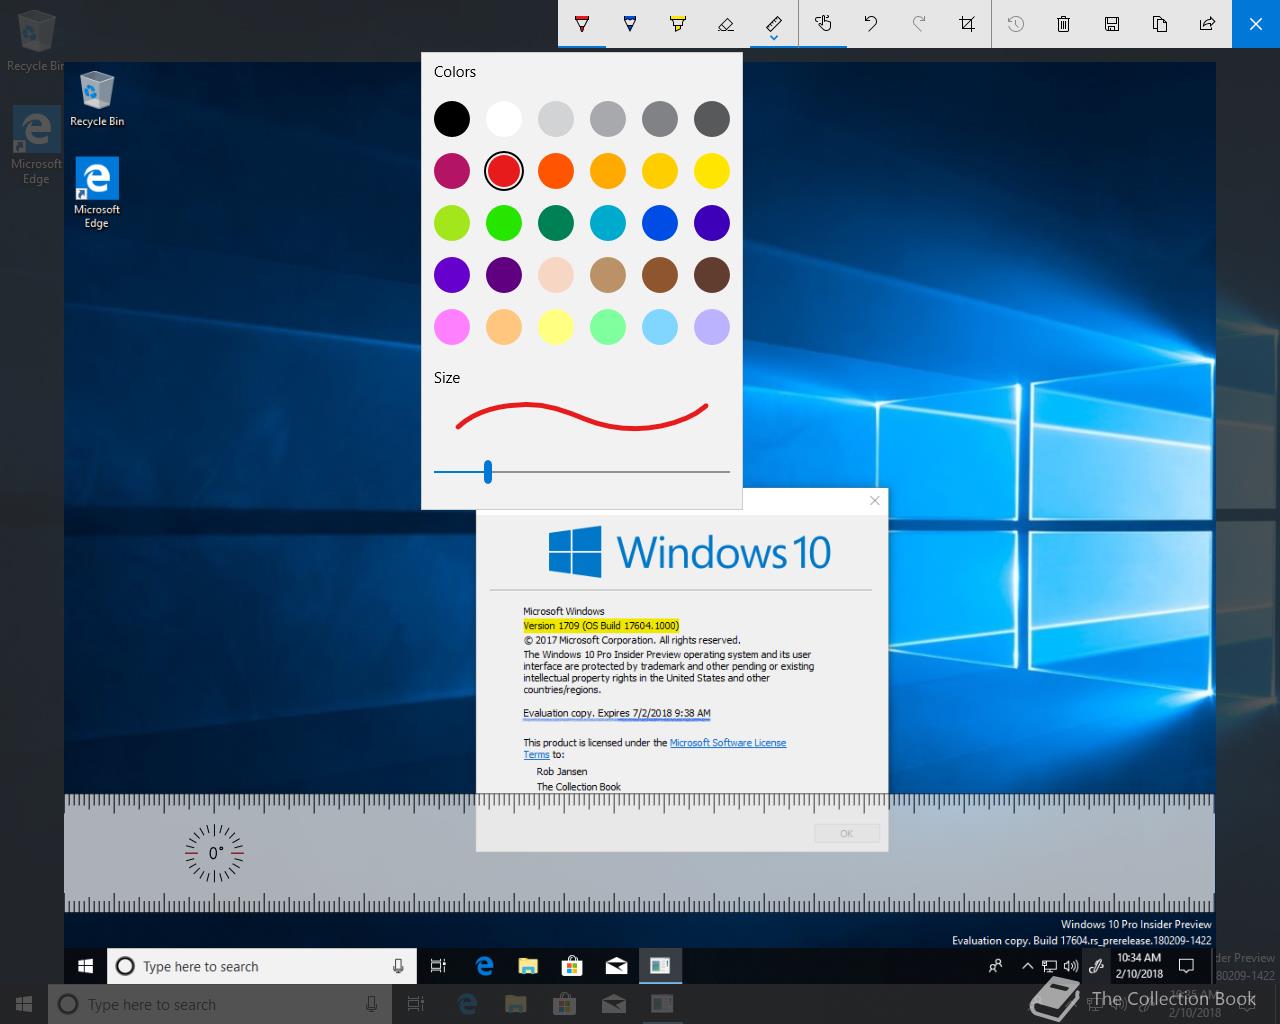Open Action Center icon in captured taskbar
1280x1024 pixels.
[1187, 966]
